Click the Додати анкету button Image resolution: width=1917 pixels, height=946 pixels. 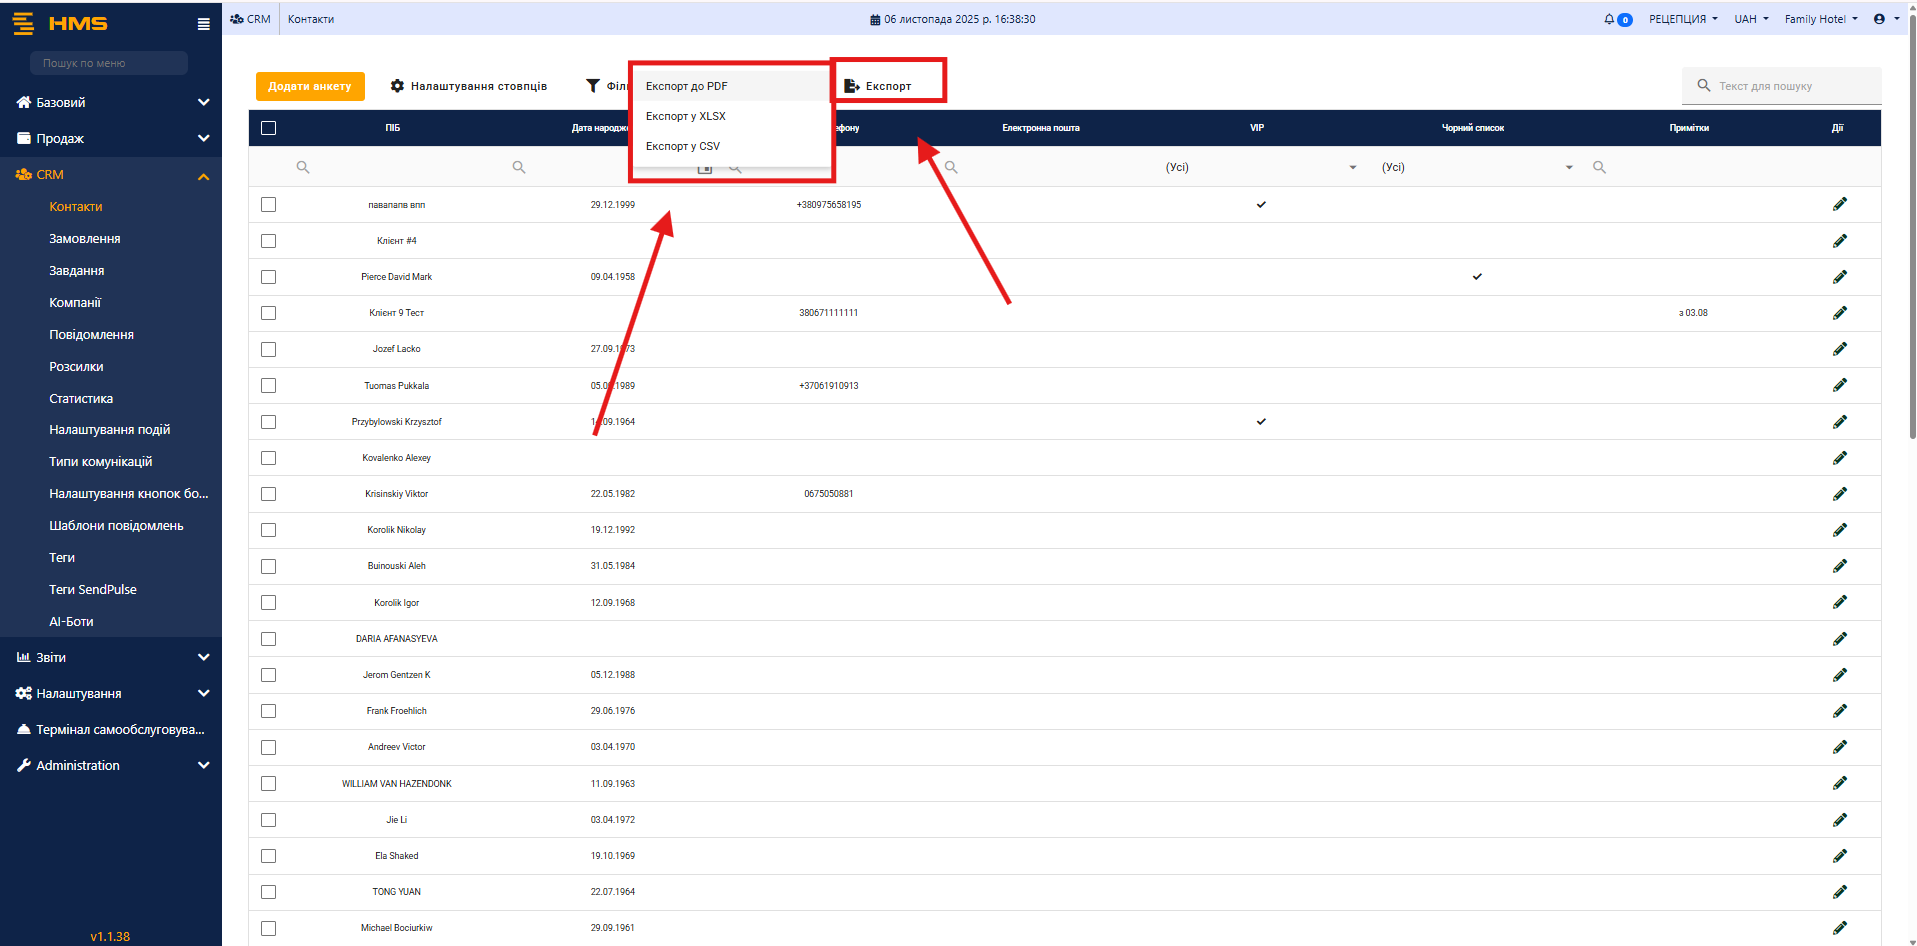click(x=310, y=86)
